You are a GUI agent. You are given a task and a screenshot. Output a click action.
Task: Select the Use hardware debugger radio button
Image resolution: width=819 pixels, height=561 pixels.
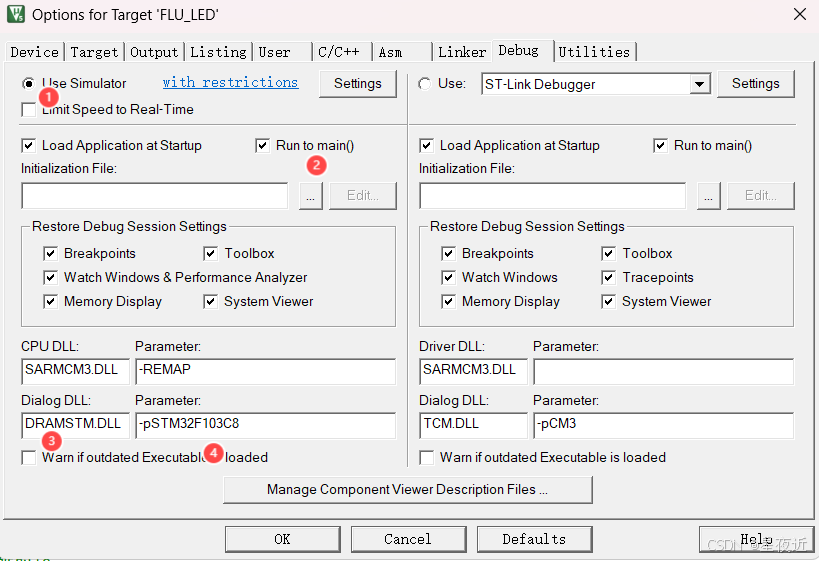[x=425, y=84]
